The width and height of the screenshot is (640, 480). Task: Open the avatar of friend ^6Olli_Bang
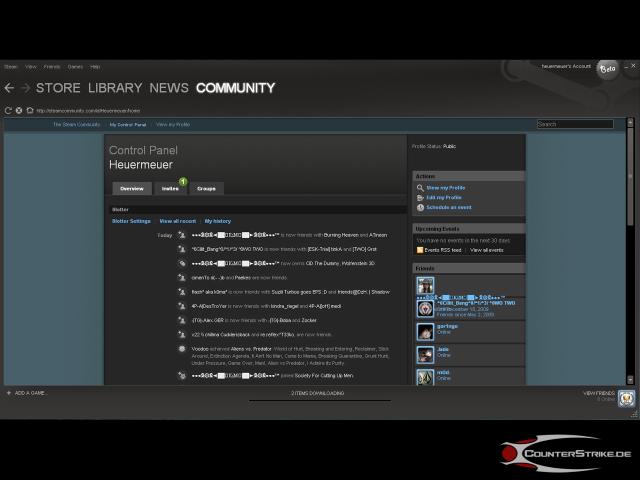(425, 309)
